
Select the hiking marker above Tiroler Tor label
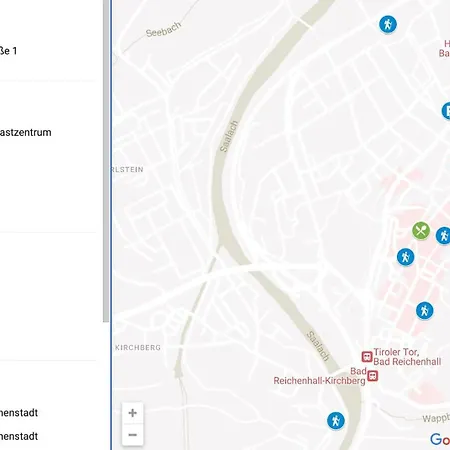(x=424, y=311)
